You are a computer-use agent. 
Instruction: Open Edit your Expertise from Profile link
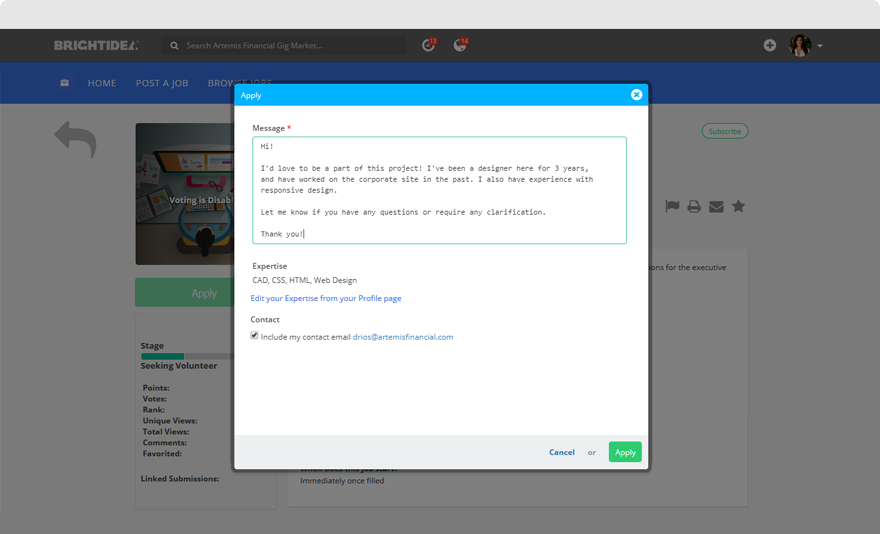[x=326, y=298]
